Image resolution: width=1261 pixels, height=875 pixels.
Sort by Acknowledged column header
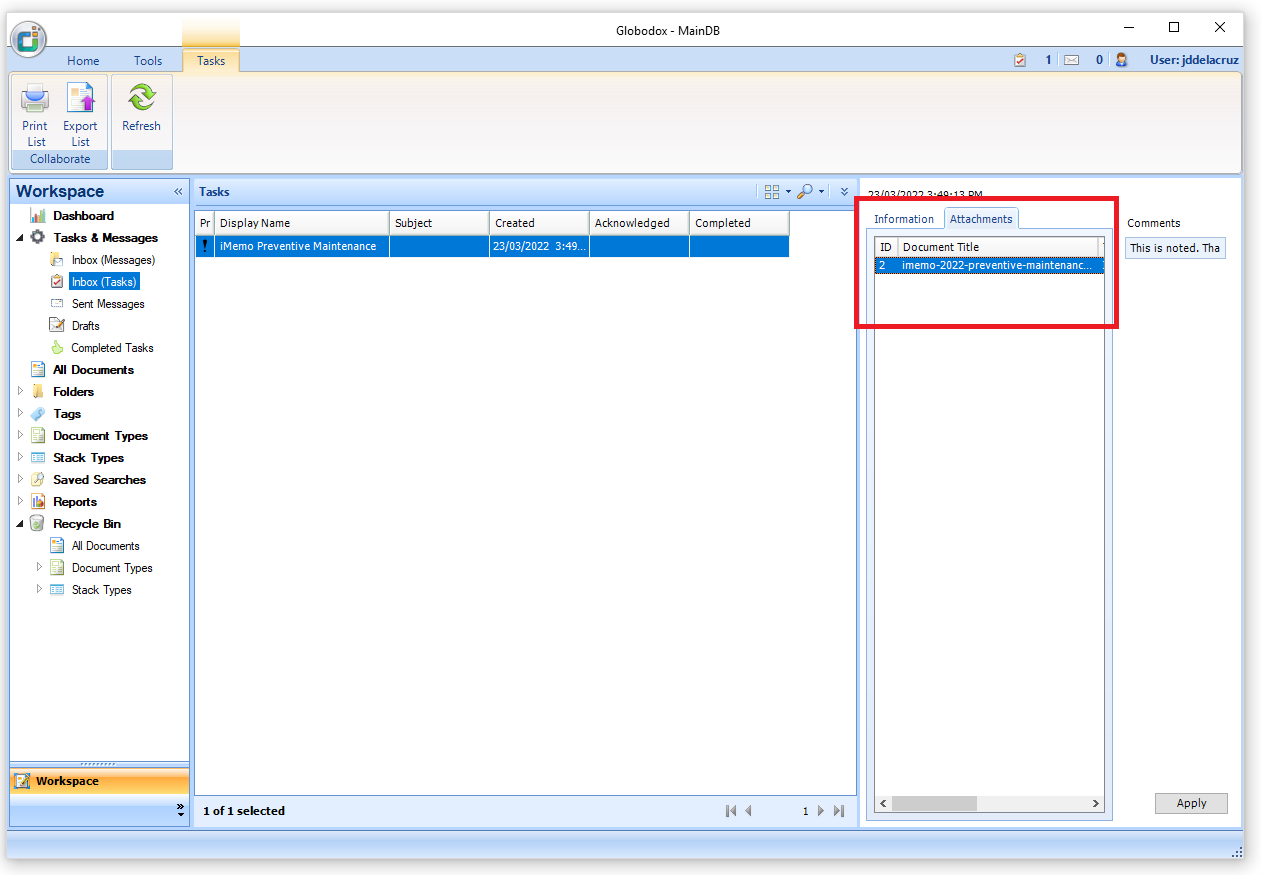(x=639, y=223)
